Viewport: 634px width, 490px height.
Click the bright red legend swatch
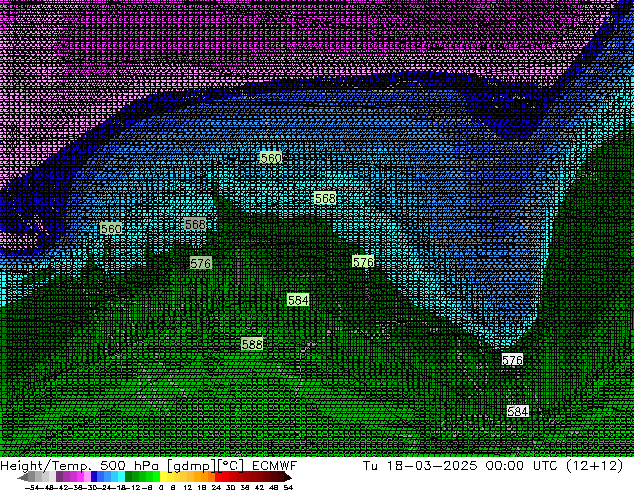[218, 477]
